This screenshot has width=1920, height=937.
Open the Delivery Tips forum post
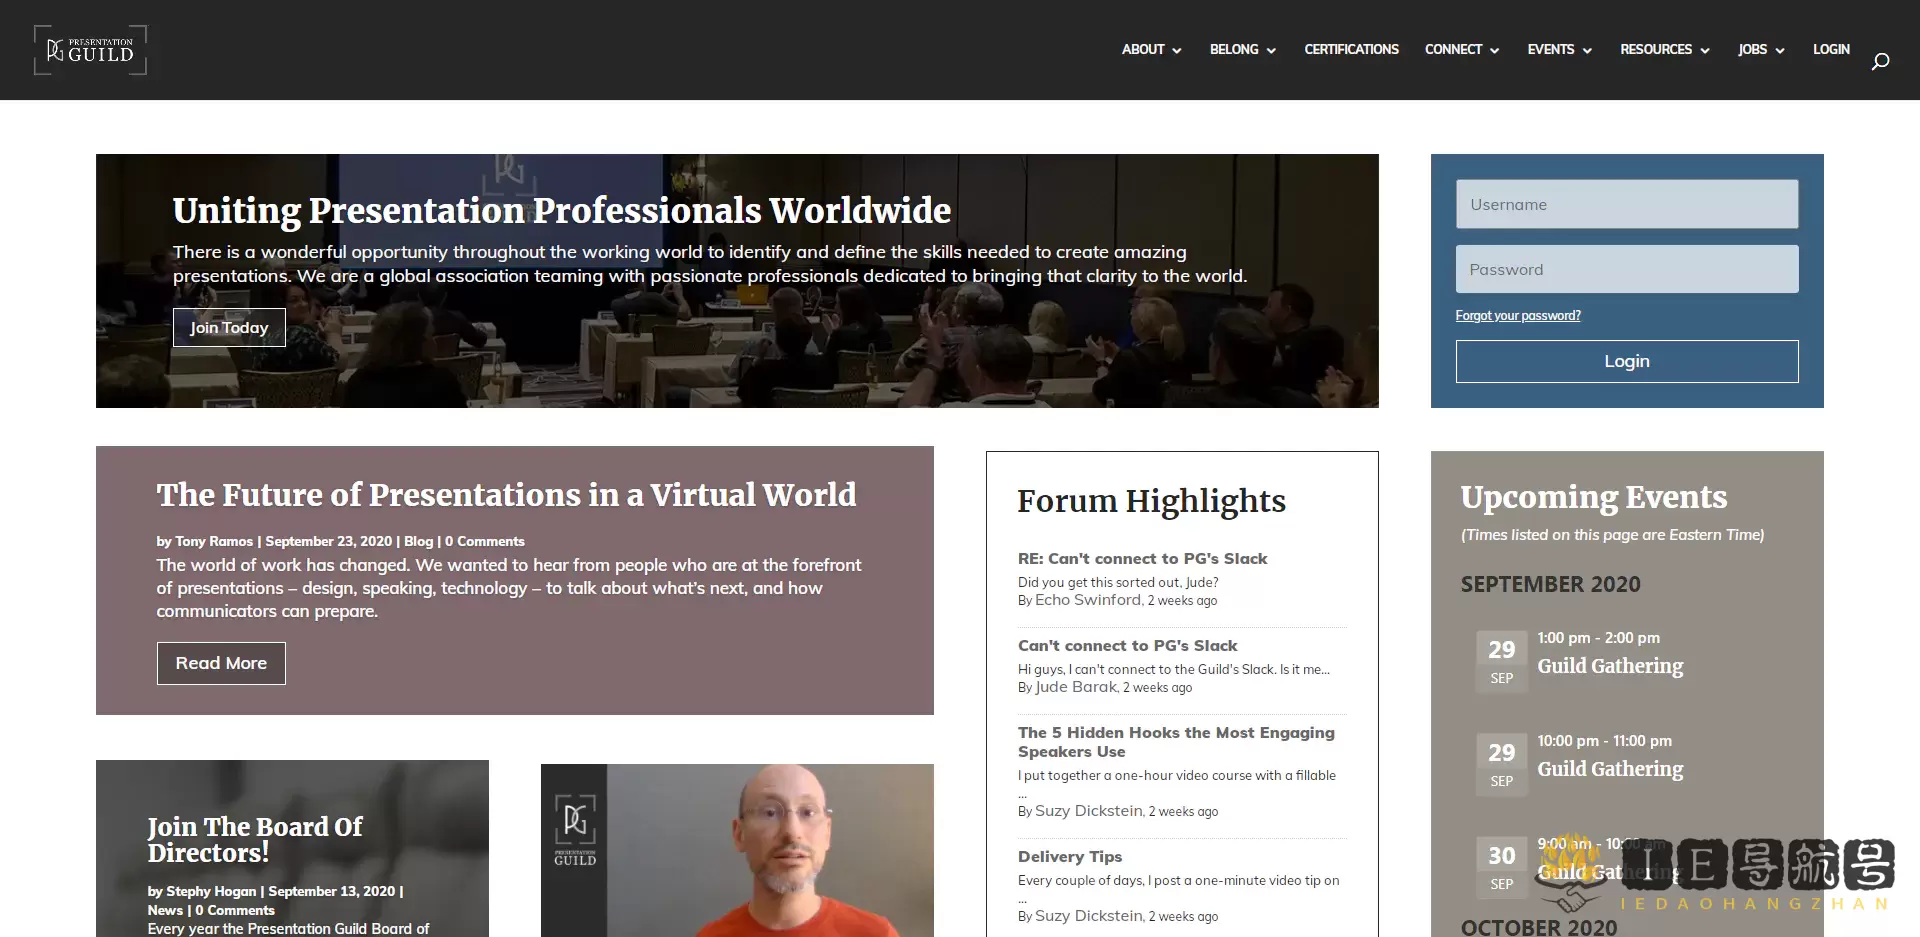pyautogui.click(x=1070, y=857)
